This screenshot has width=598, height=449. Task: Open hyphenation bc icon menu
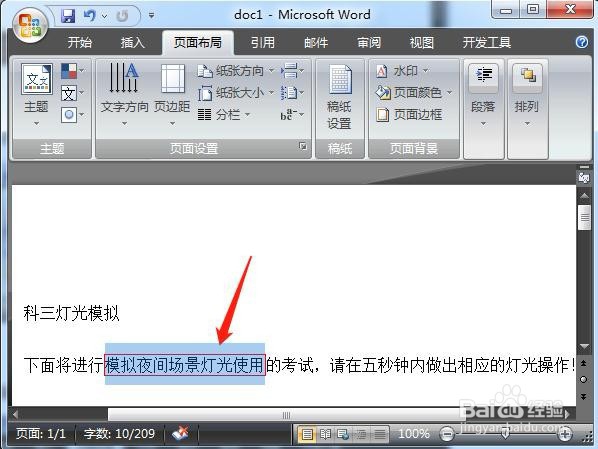[x=292, y=114]
